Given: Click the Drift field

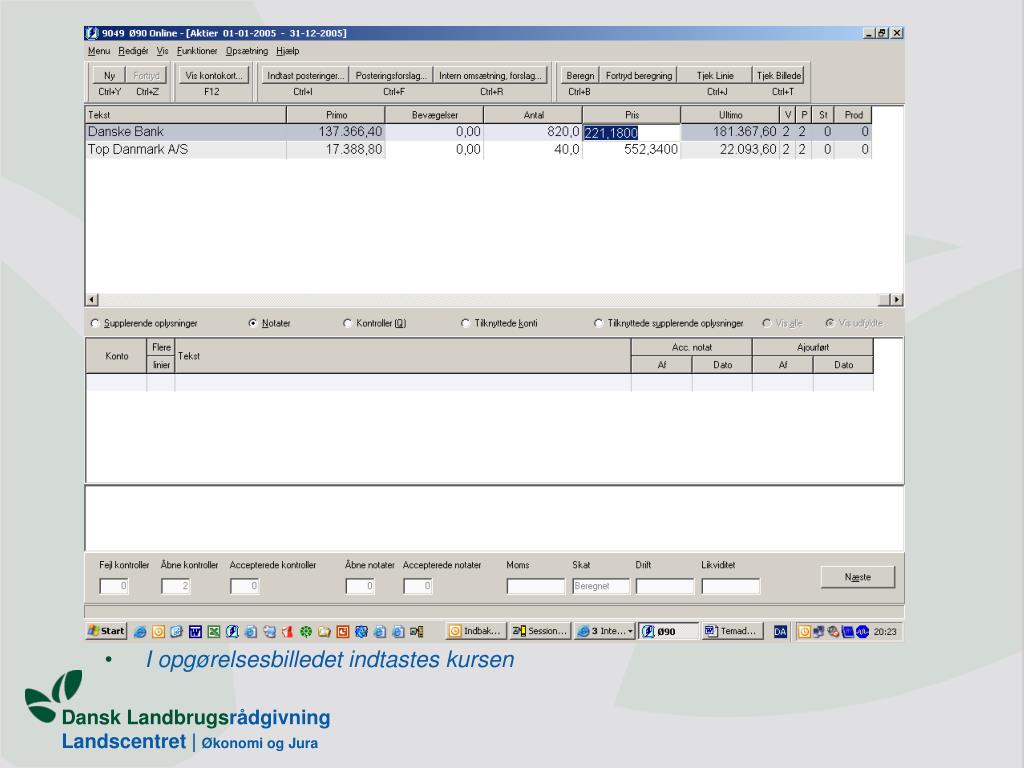Looking at the screenshot, I should [x=665, y=586].
